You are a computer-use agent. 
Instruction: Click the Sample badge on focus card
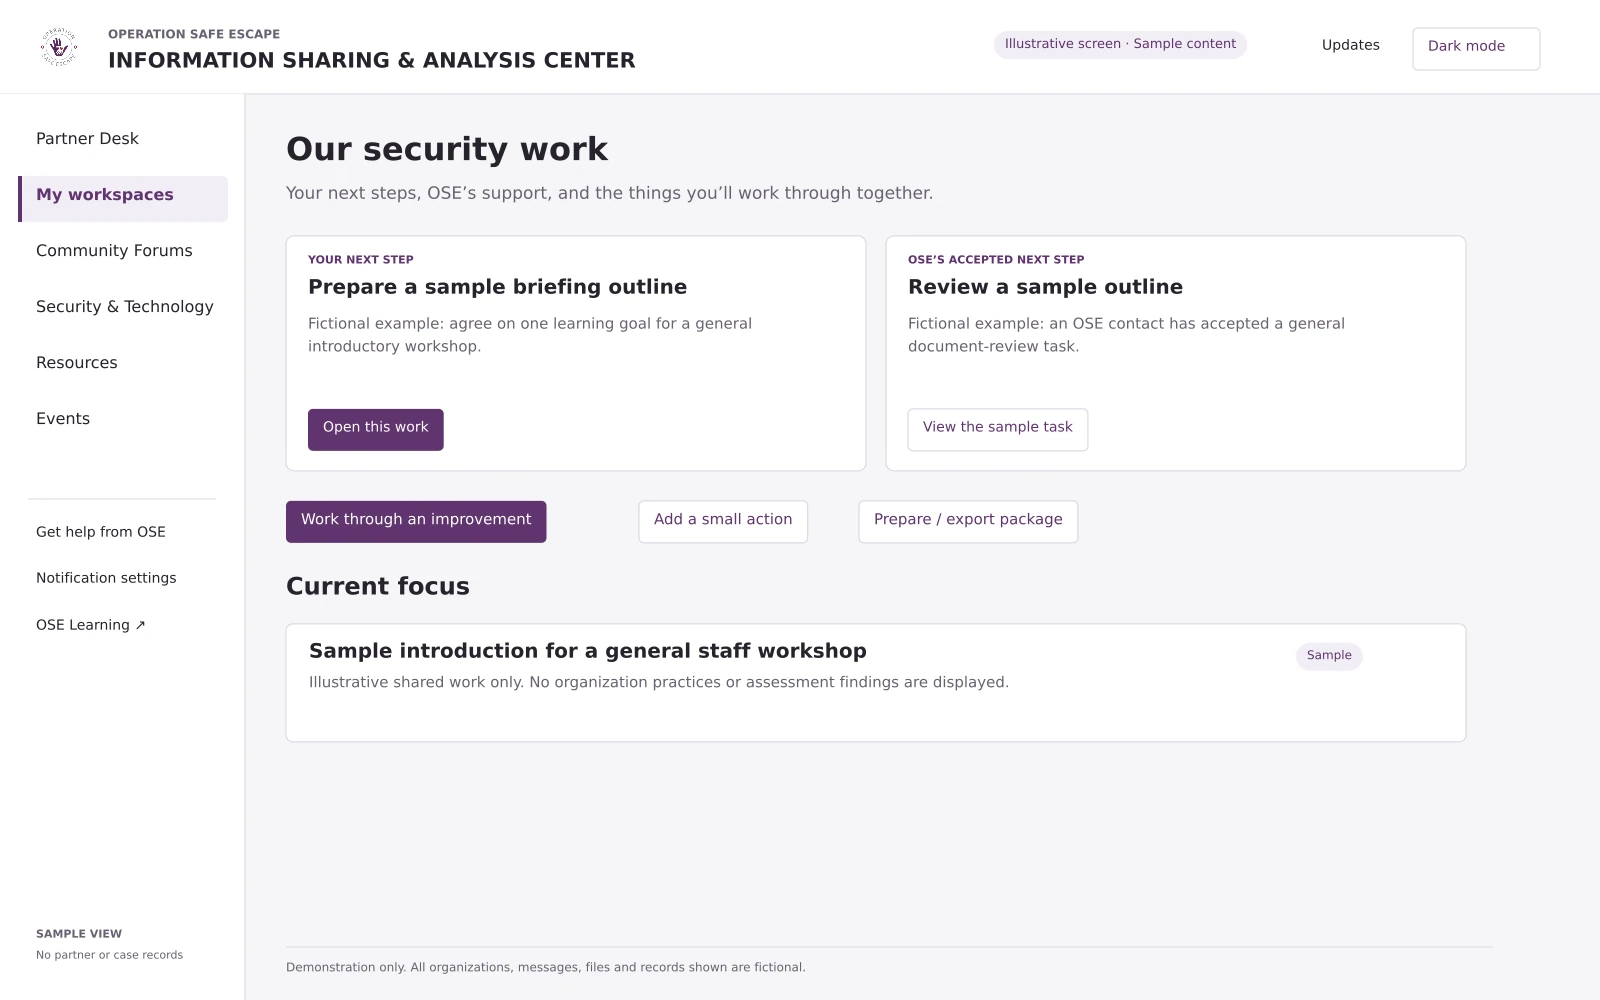coord(1329,656)
